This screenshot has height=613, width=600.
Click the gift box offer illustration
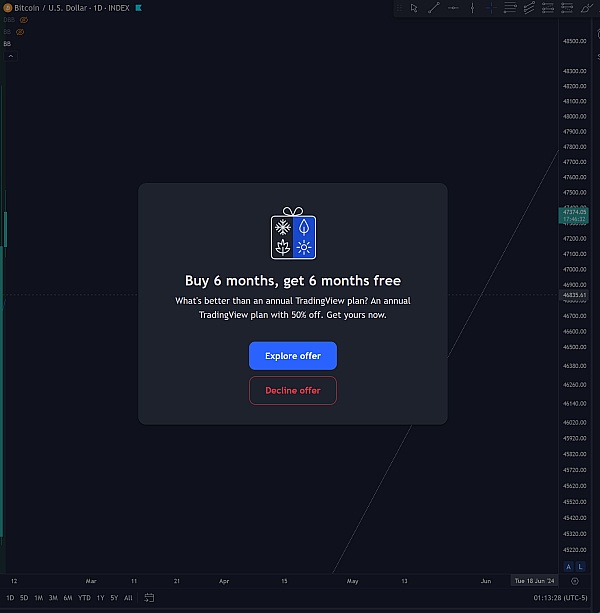tap(293, 233)
